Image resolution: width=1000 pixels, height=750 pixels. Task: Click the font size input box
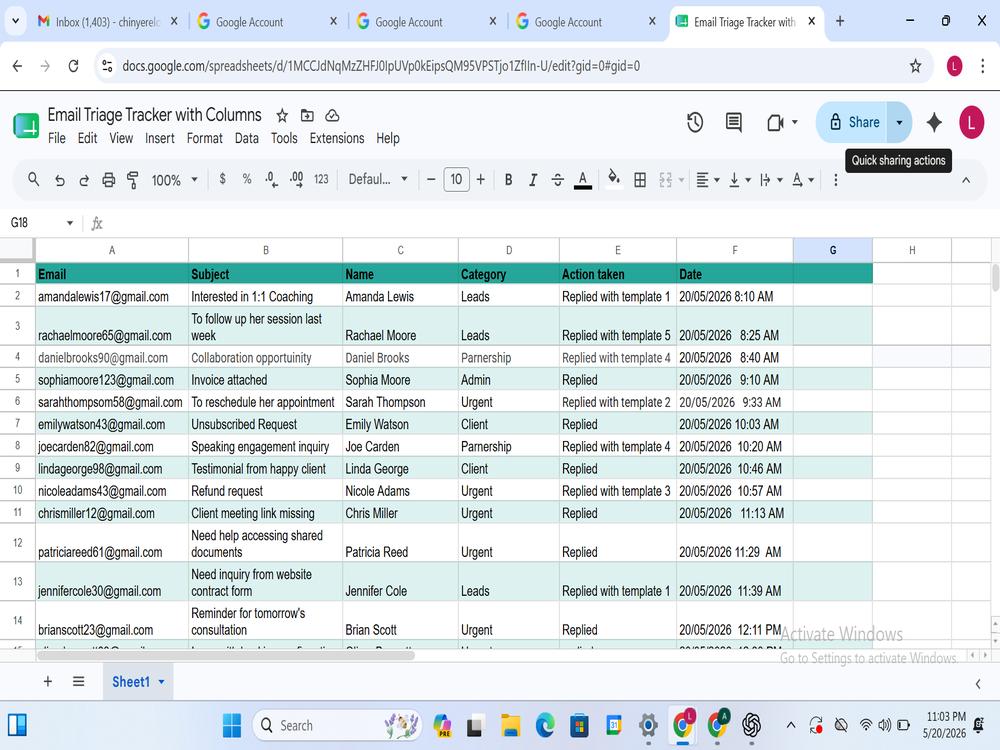pyautogui.click(x=456, y=179)
